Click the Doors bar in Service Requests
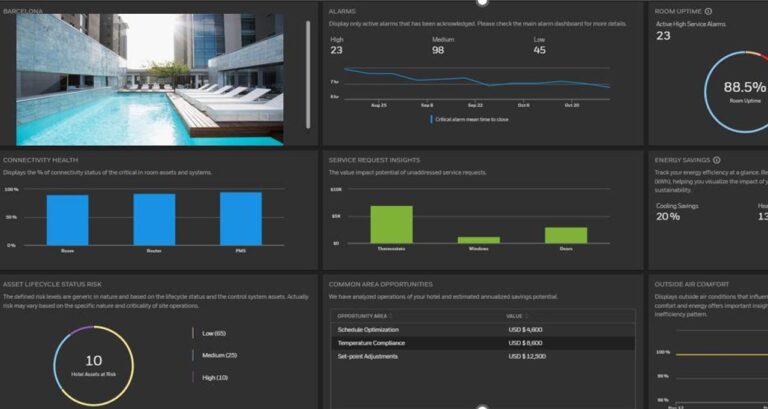Screen dimensions: 768x409 click(x=566, y=235)
